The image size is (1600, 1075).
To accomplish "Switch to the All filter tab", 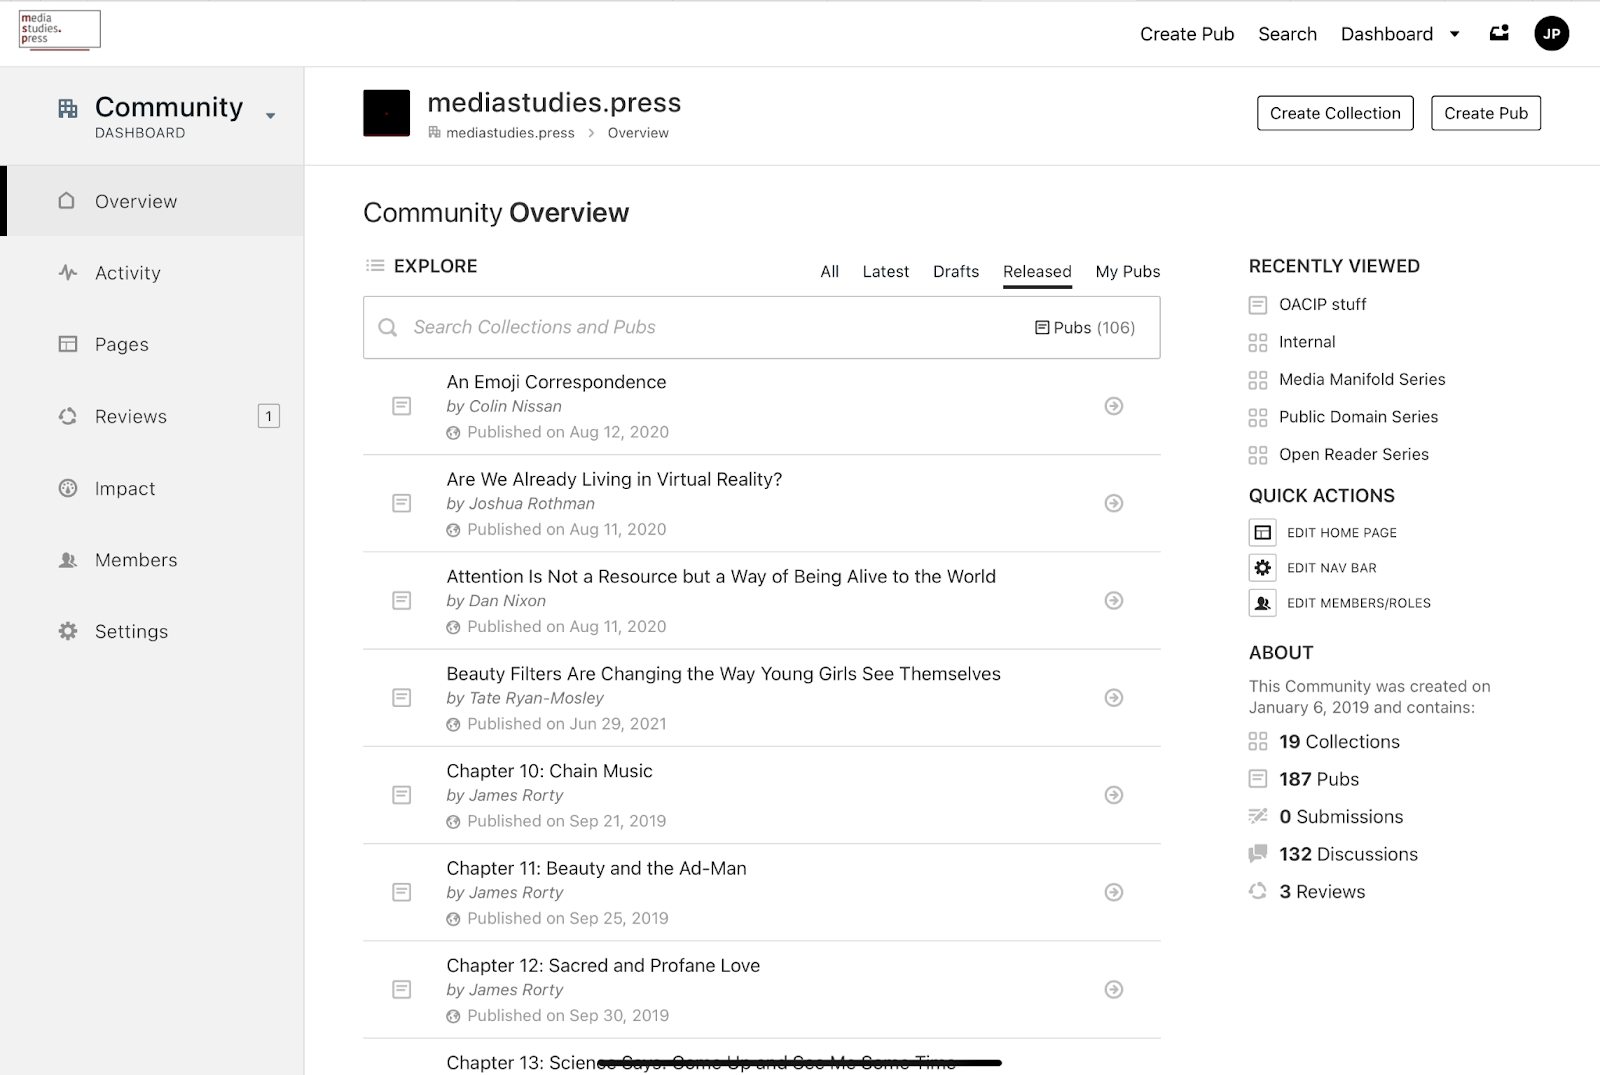I will pyautogui.click(x=830, y=271).
